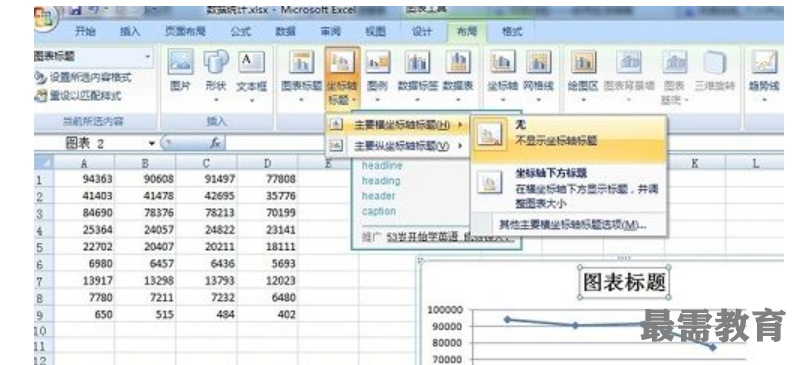Click the Save icon in quick access toolbar

coord(76,10)
